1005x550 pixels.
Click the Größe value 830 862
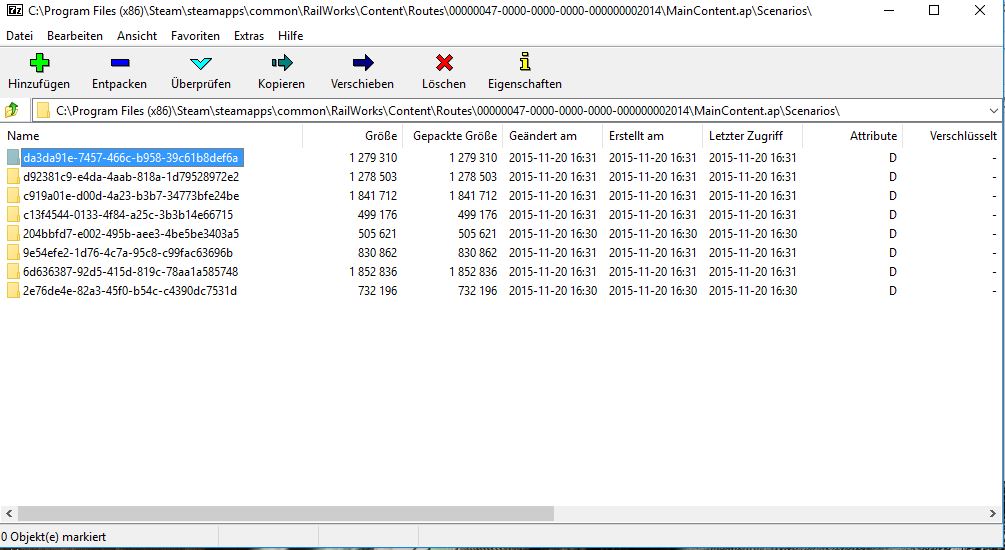(378, 253)
